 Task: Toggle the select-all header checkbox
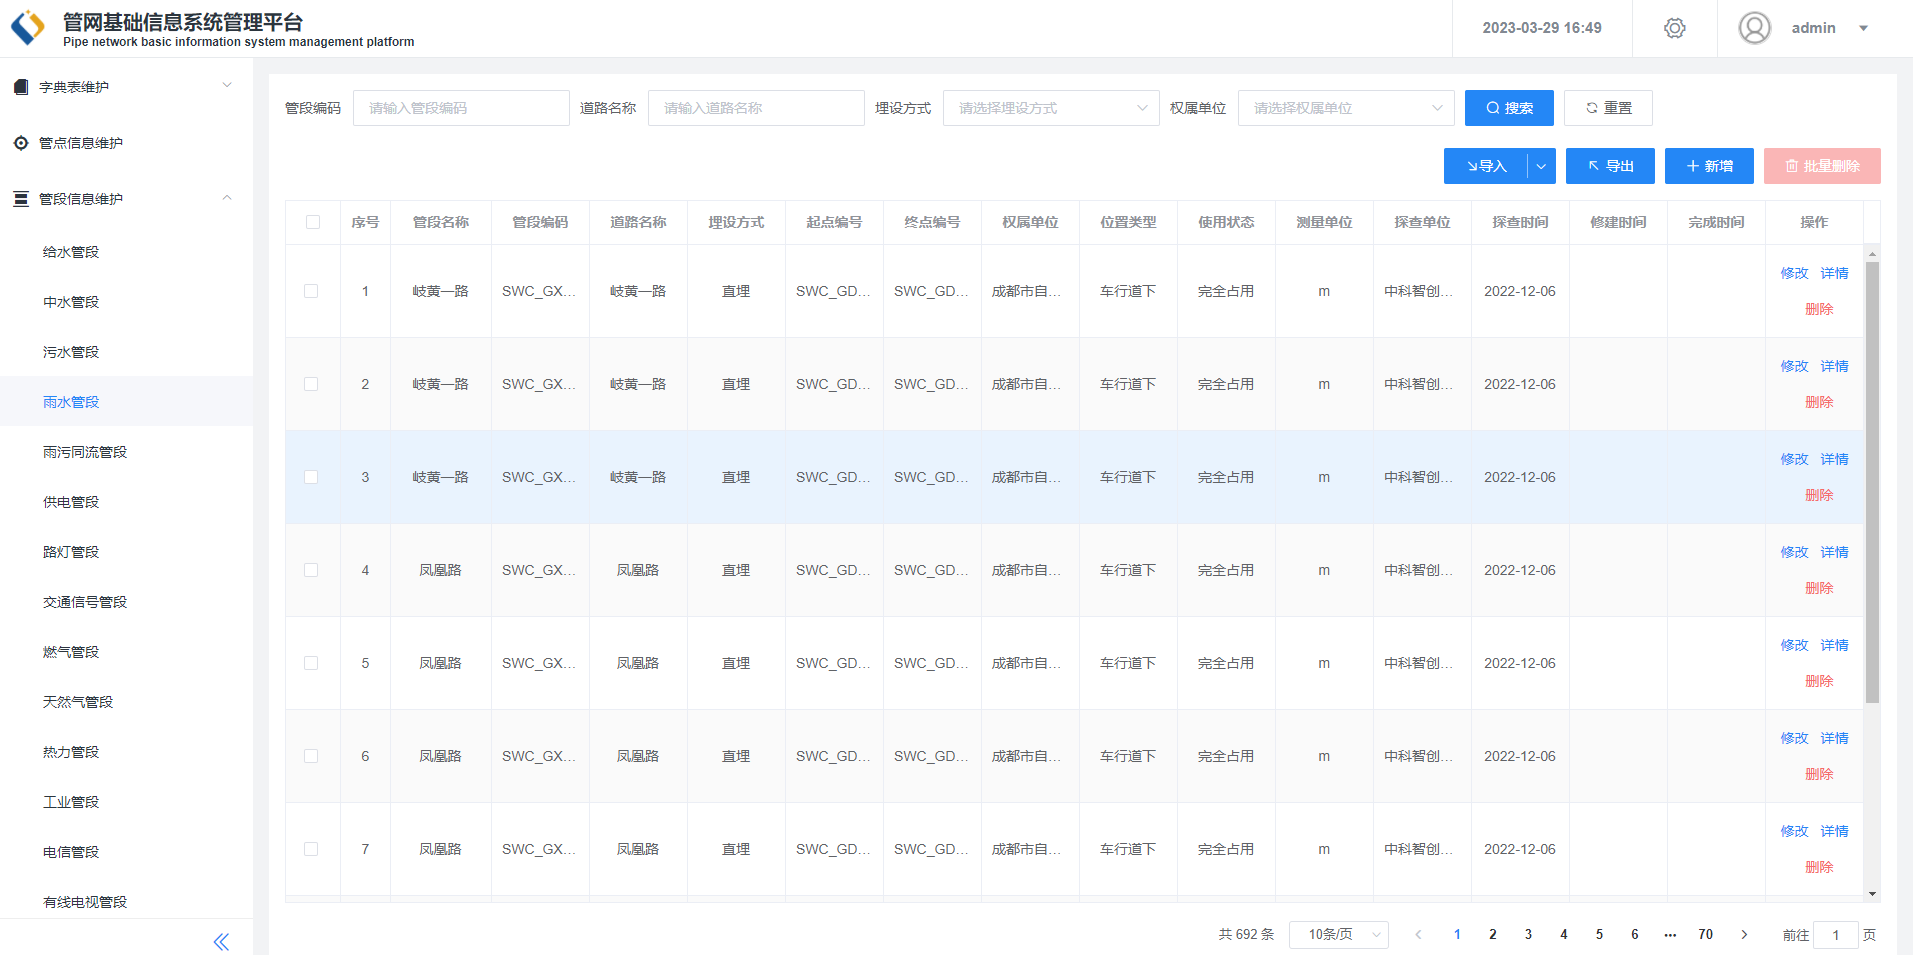tap(313, 222)
